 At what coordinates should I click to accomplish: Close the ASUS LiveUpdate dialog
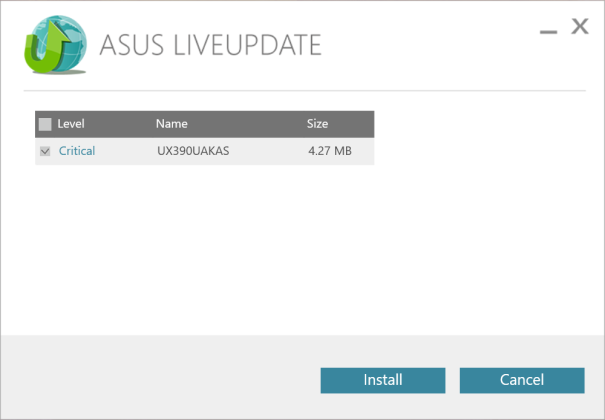580,26
